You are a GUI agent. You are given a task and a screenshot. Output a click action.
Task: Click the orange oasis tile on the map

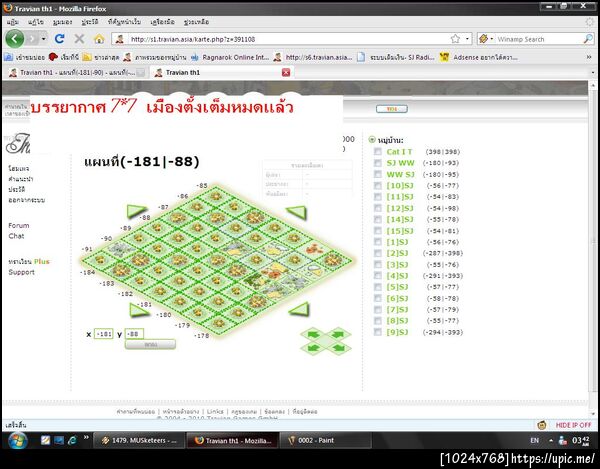[x=315, y=249]
